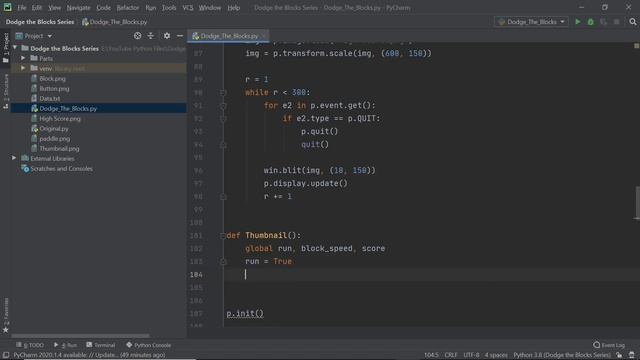The width and height of the screenshot is (640, 360).
Task: Close the Dodge_The_Blocks.py editor tab
Action: click(264, 36)
